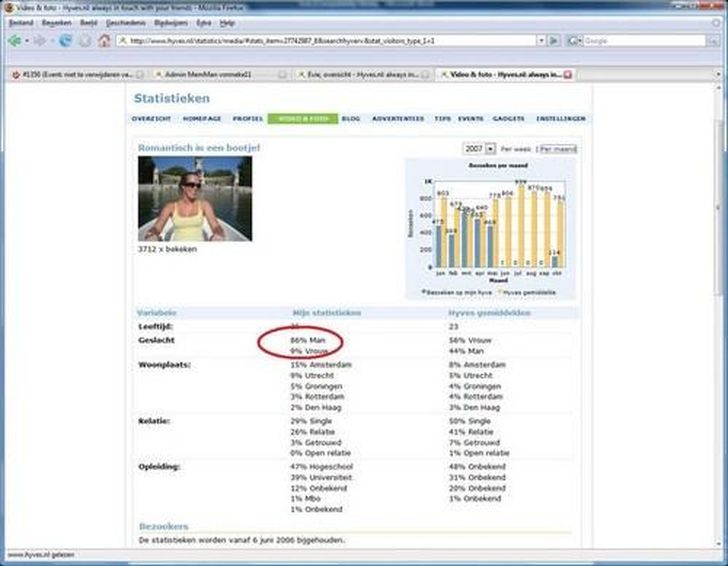Viewport: 728px width, 566px height.
Task: Switch to the Evie overzicht browser tab
Action: (360, 74)
